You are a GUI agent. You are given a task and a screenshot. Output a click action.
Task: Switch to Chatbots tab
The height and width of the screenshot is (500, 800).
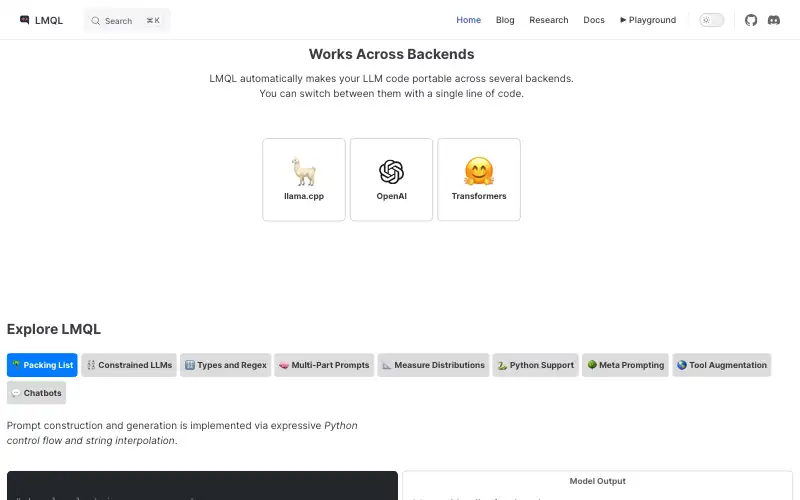[x=36, y=393]
